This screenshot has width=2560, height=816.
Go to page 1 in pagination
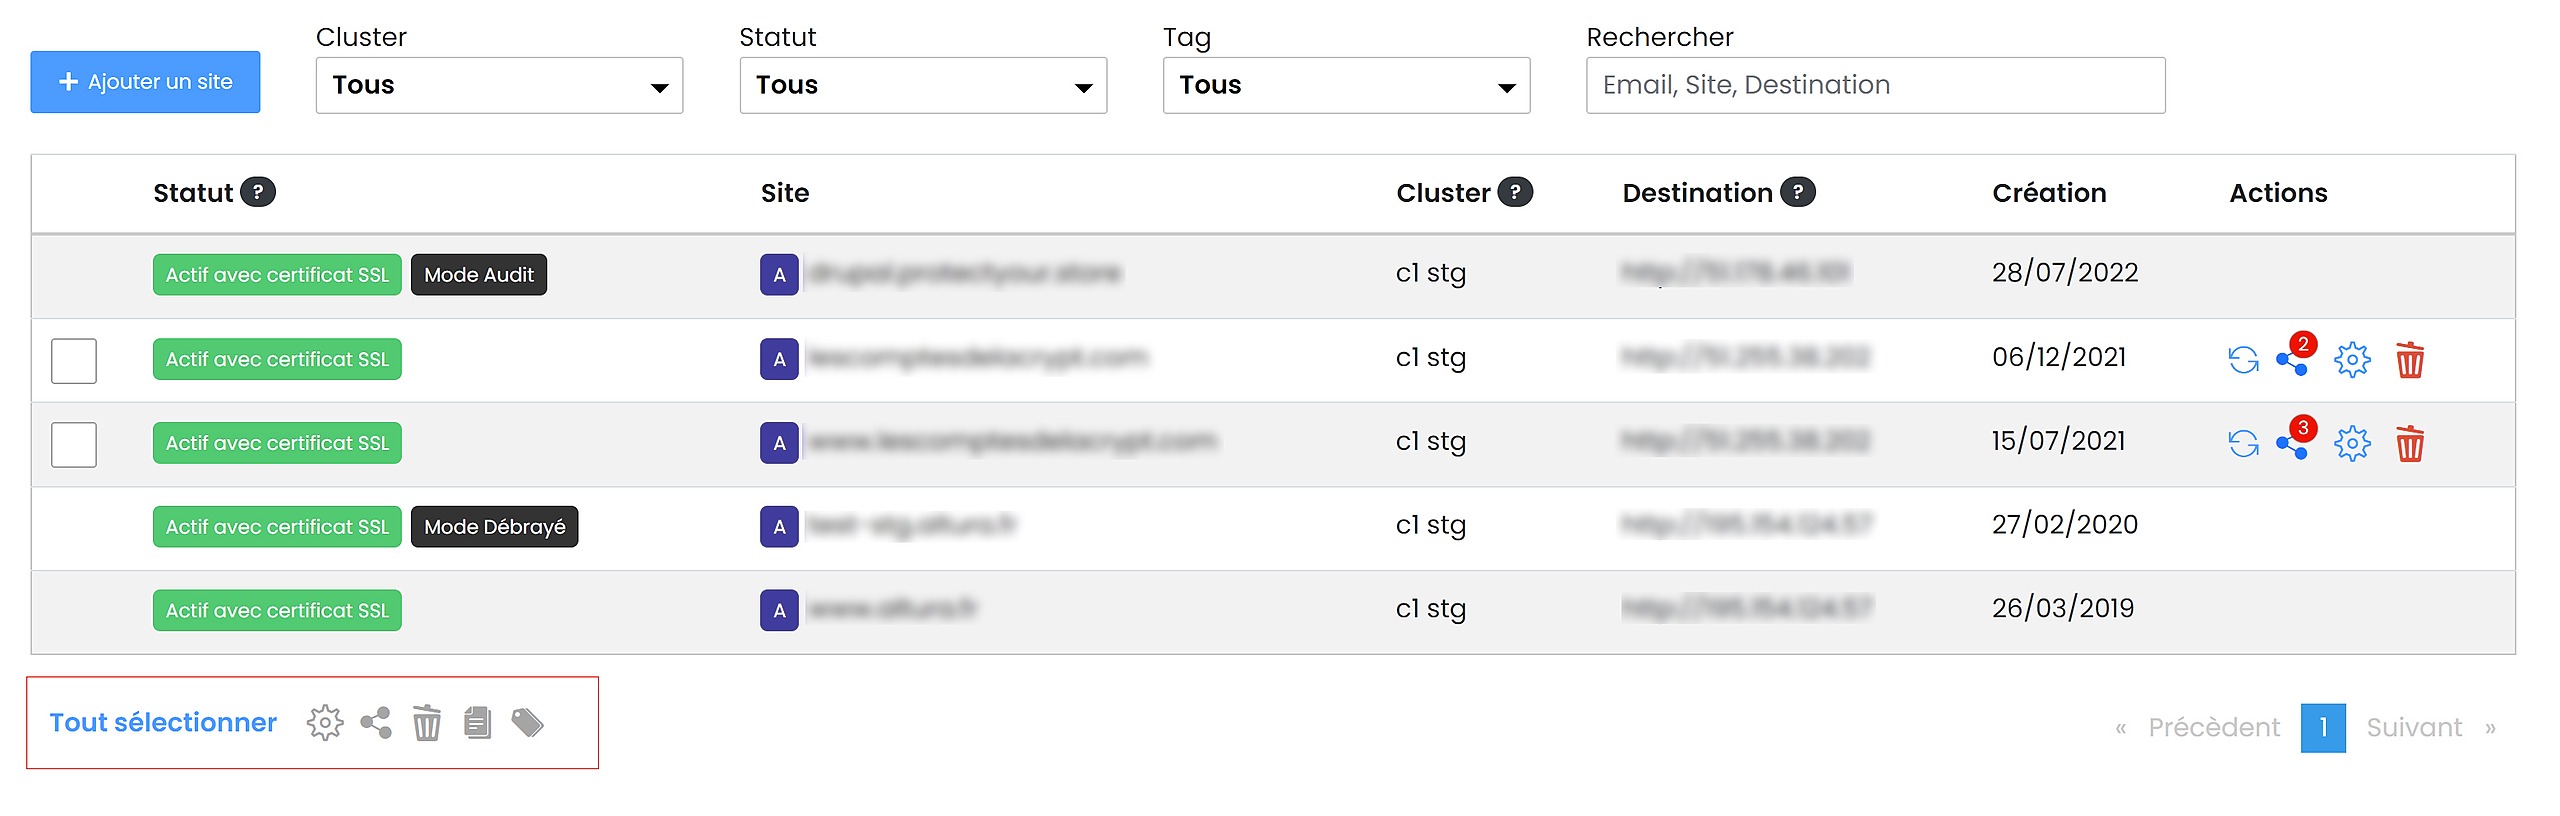click(2323, 727)
